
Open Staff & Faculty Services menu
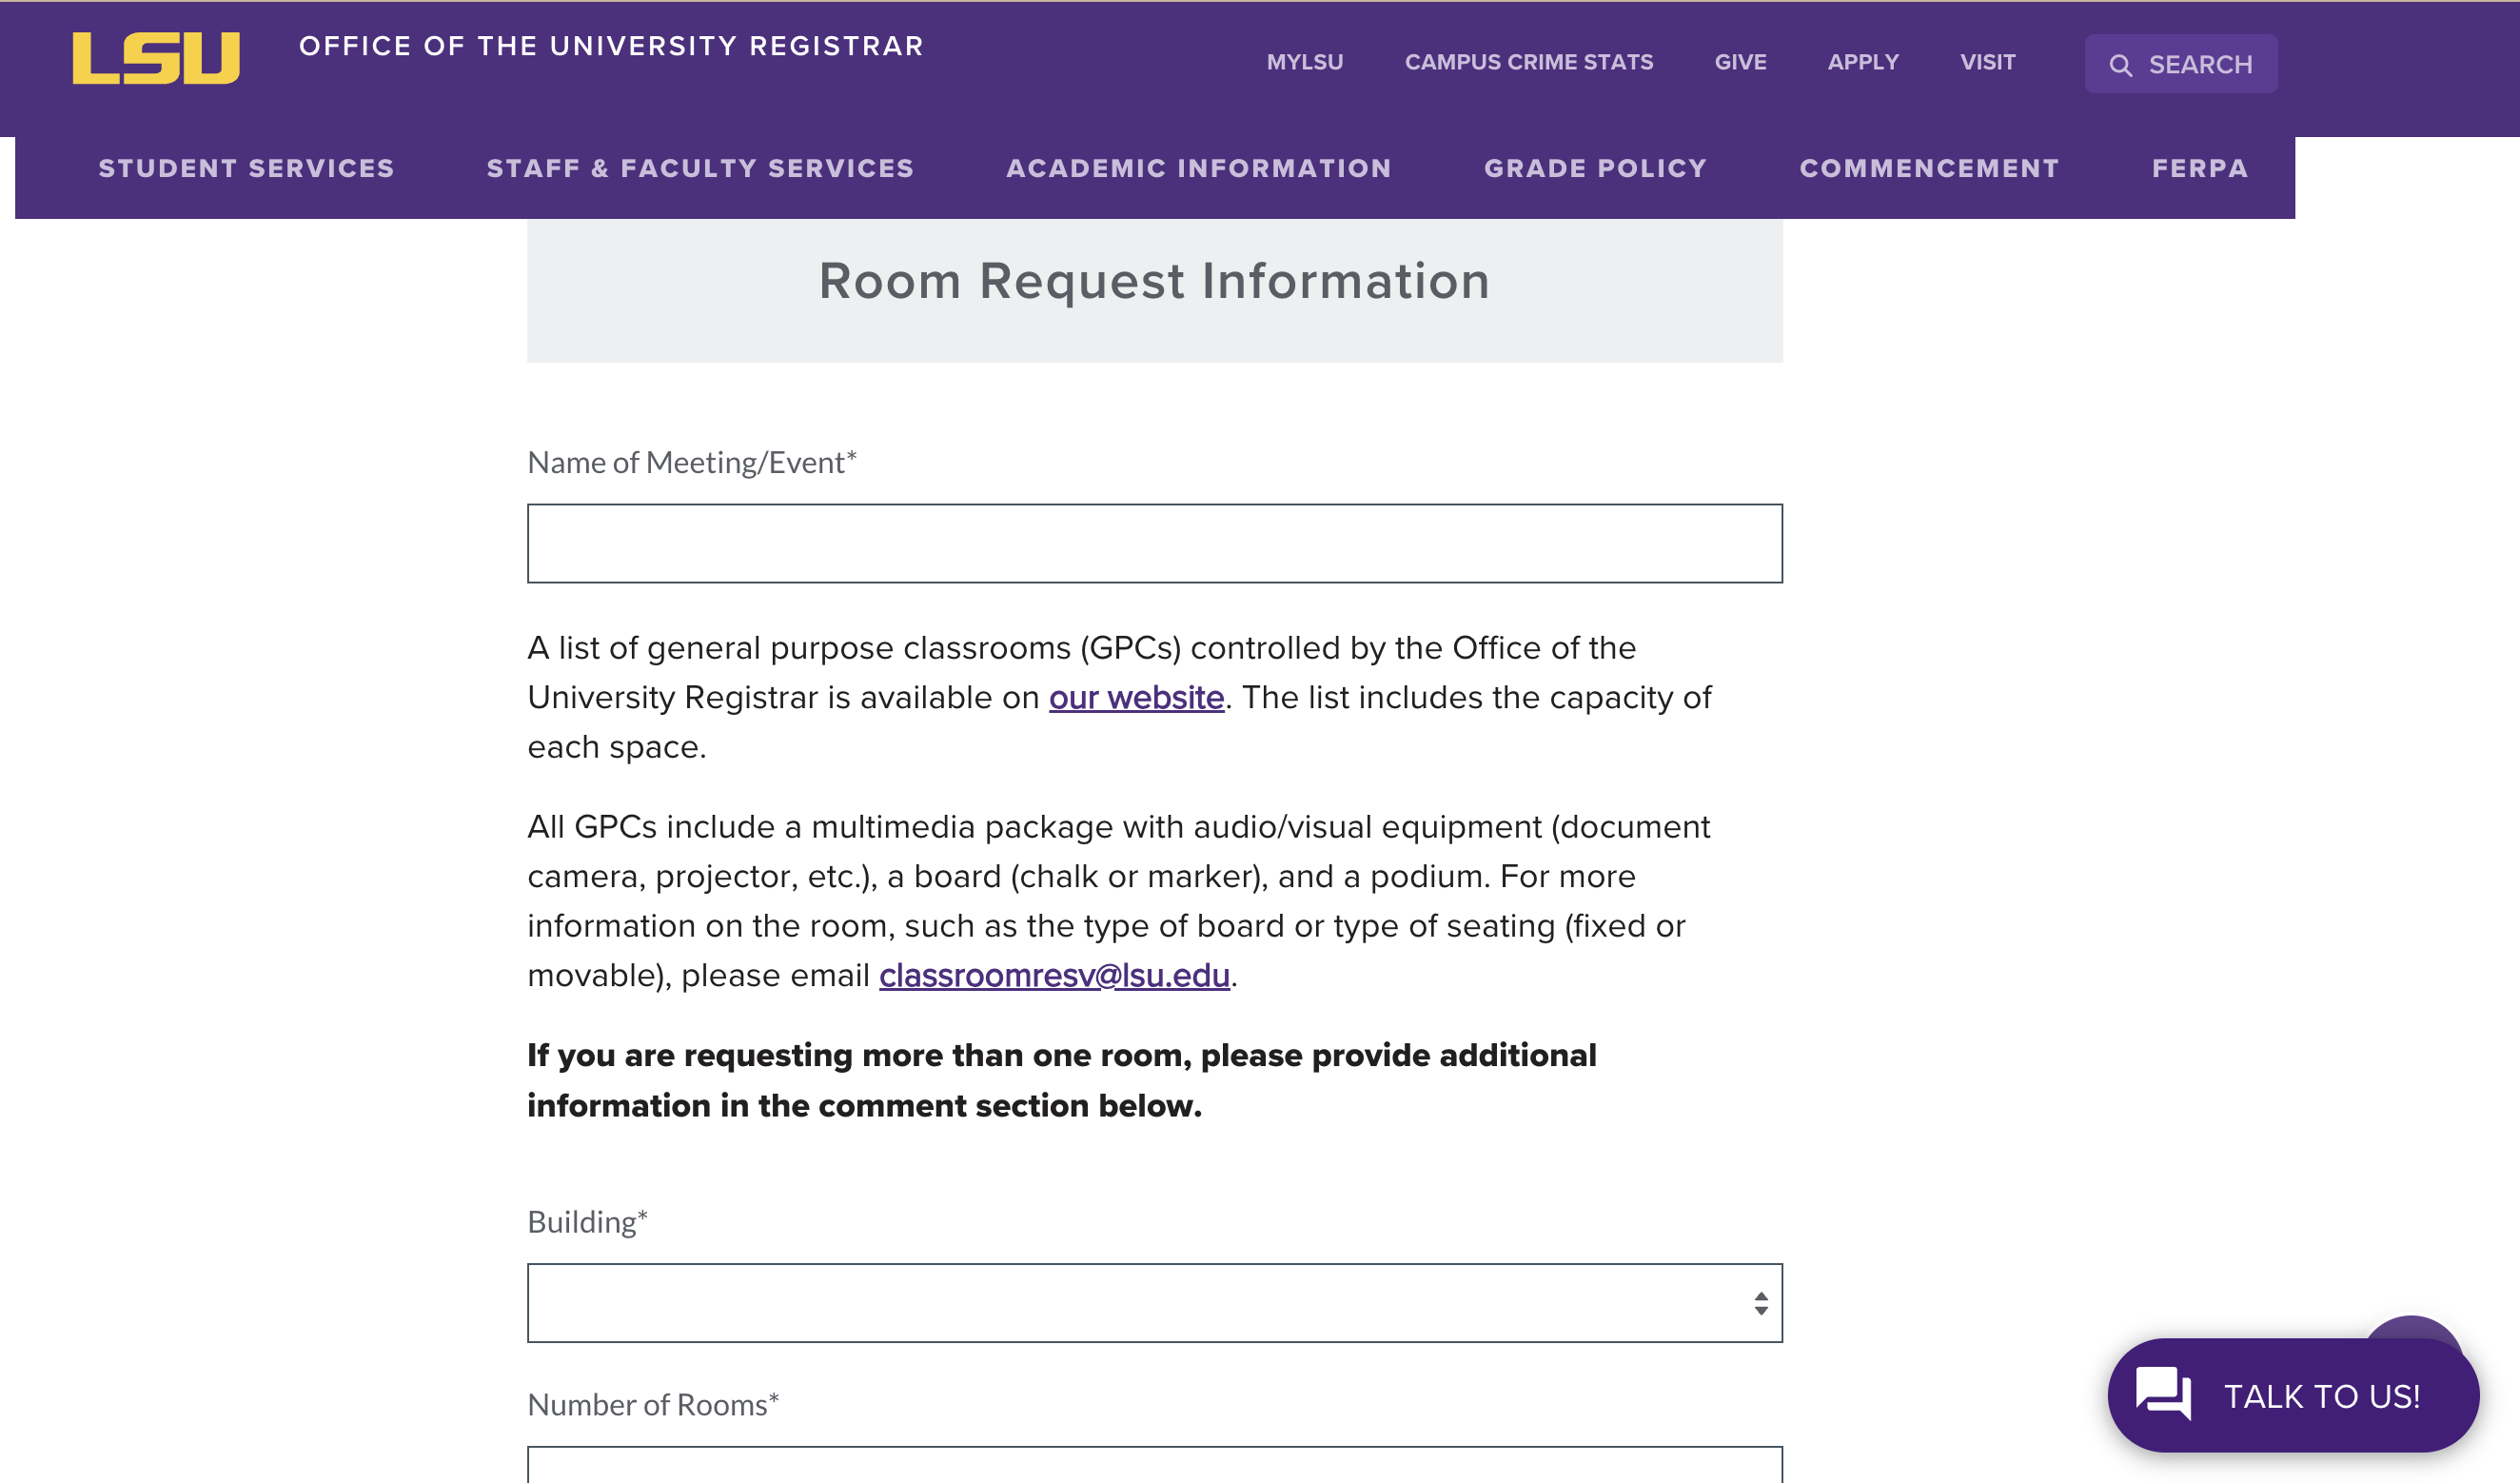point(700,168)
